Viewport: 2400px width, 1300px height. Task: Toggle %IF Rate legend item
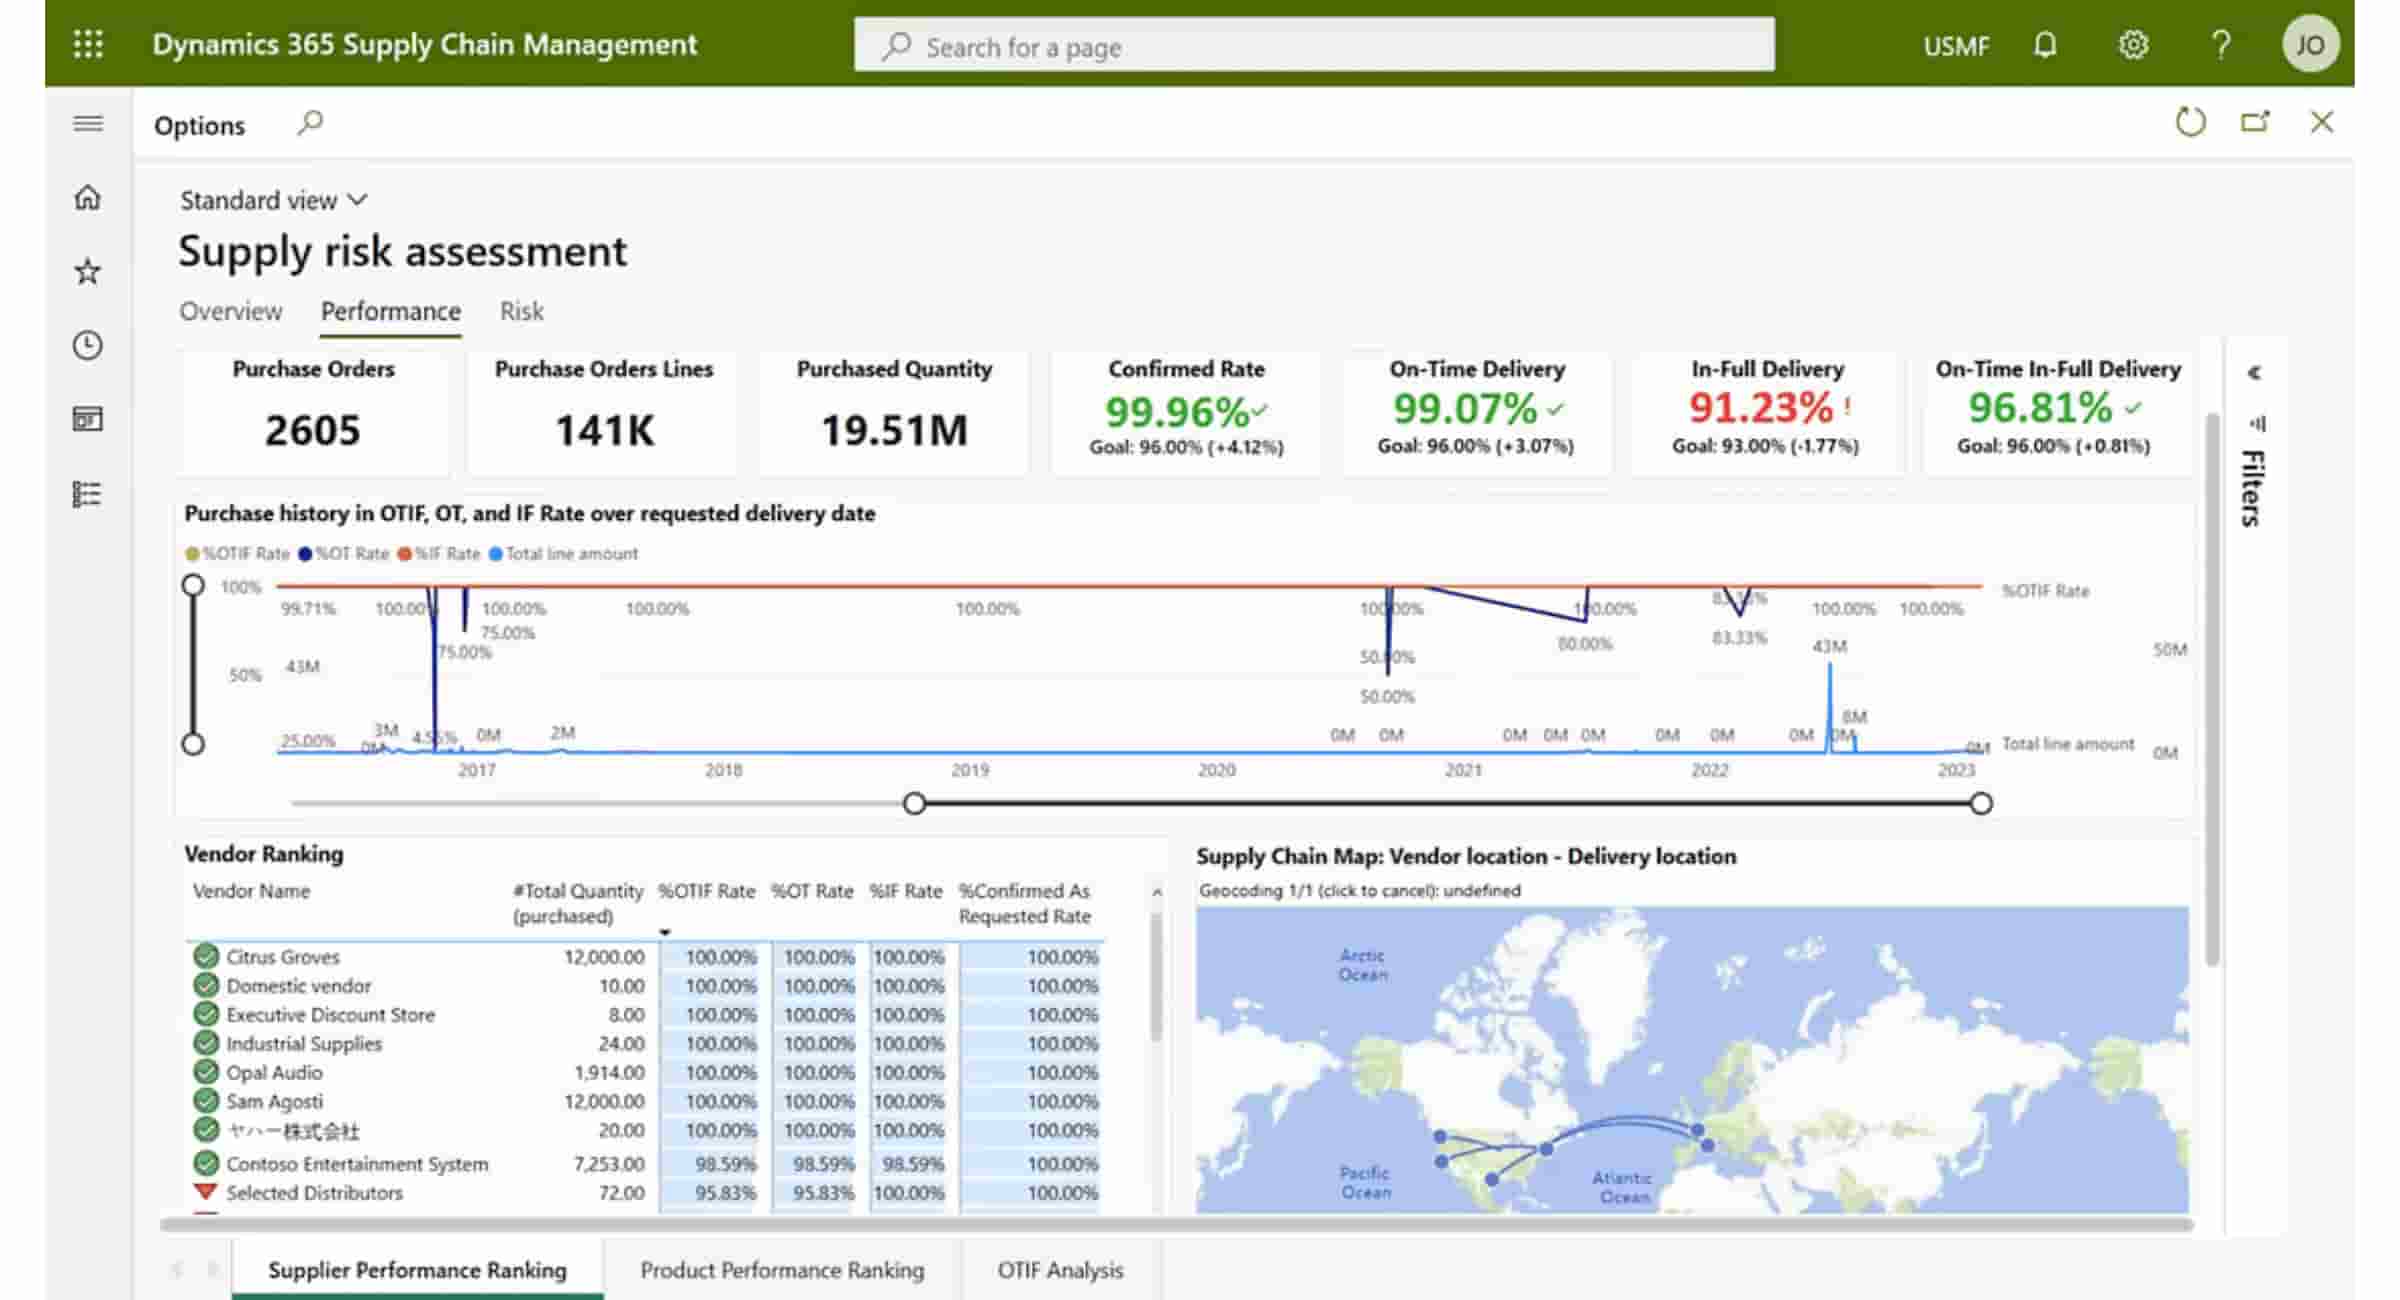439,553
